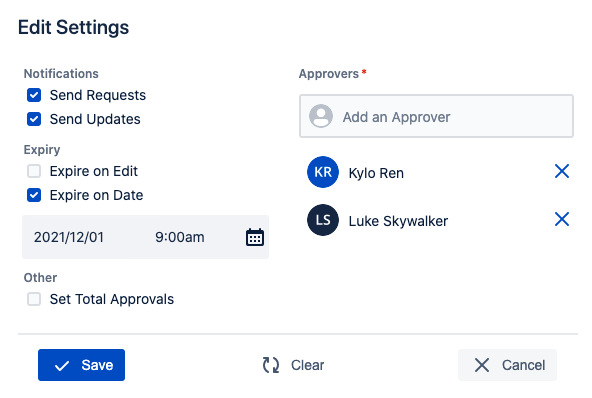Viewport: 592px width, 398px height.
Task: Enable the Set Total Approvals checkbox
Action: [x=34, y=299]
